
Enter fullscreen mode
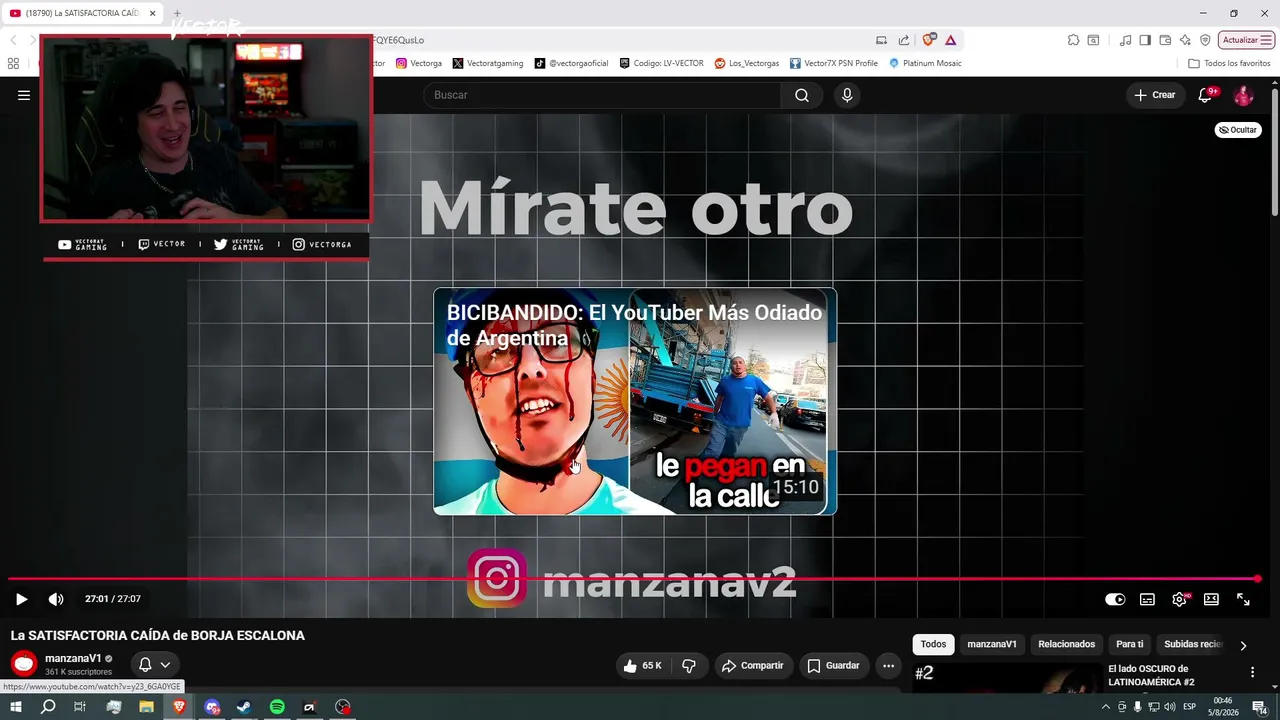[1243, 599]
